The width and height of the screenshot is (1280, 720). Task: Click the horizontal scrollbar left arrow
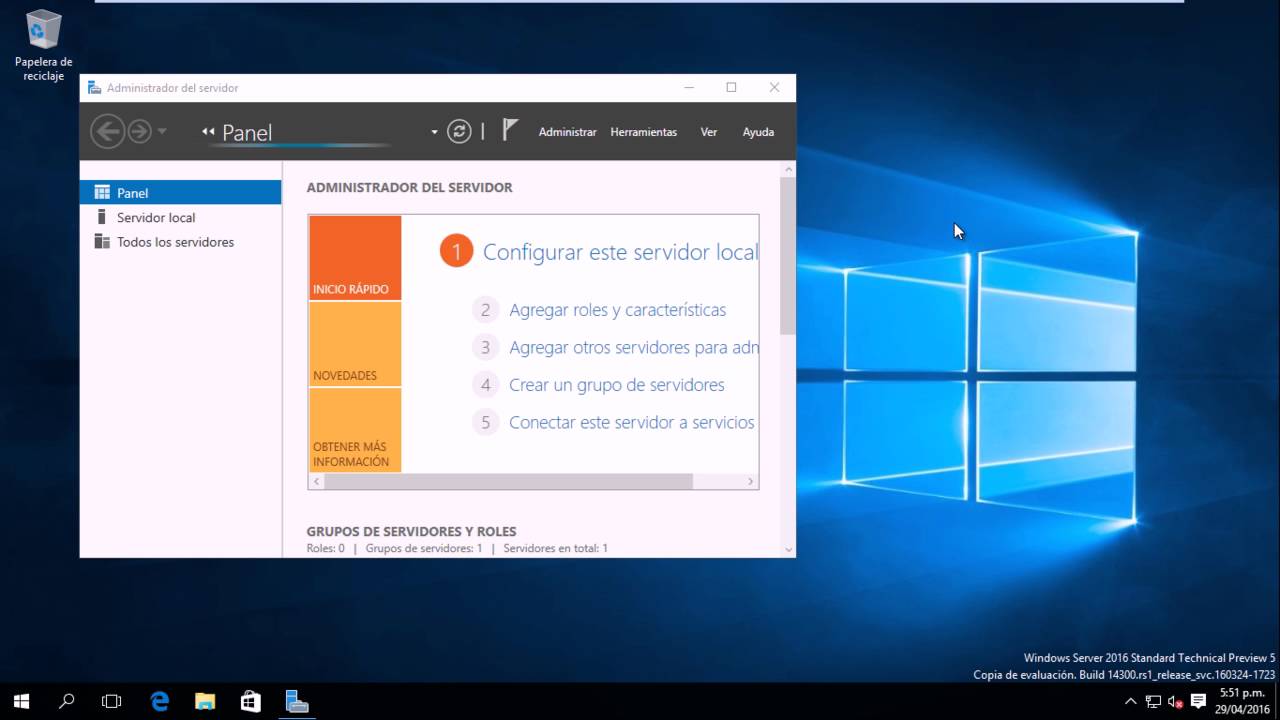click(316, 481)
